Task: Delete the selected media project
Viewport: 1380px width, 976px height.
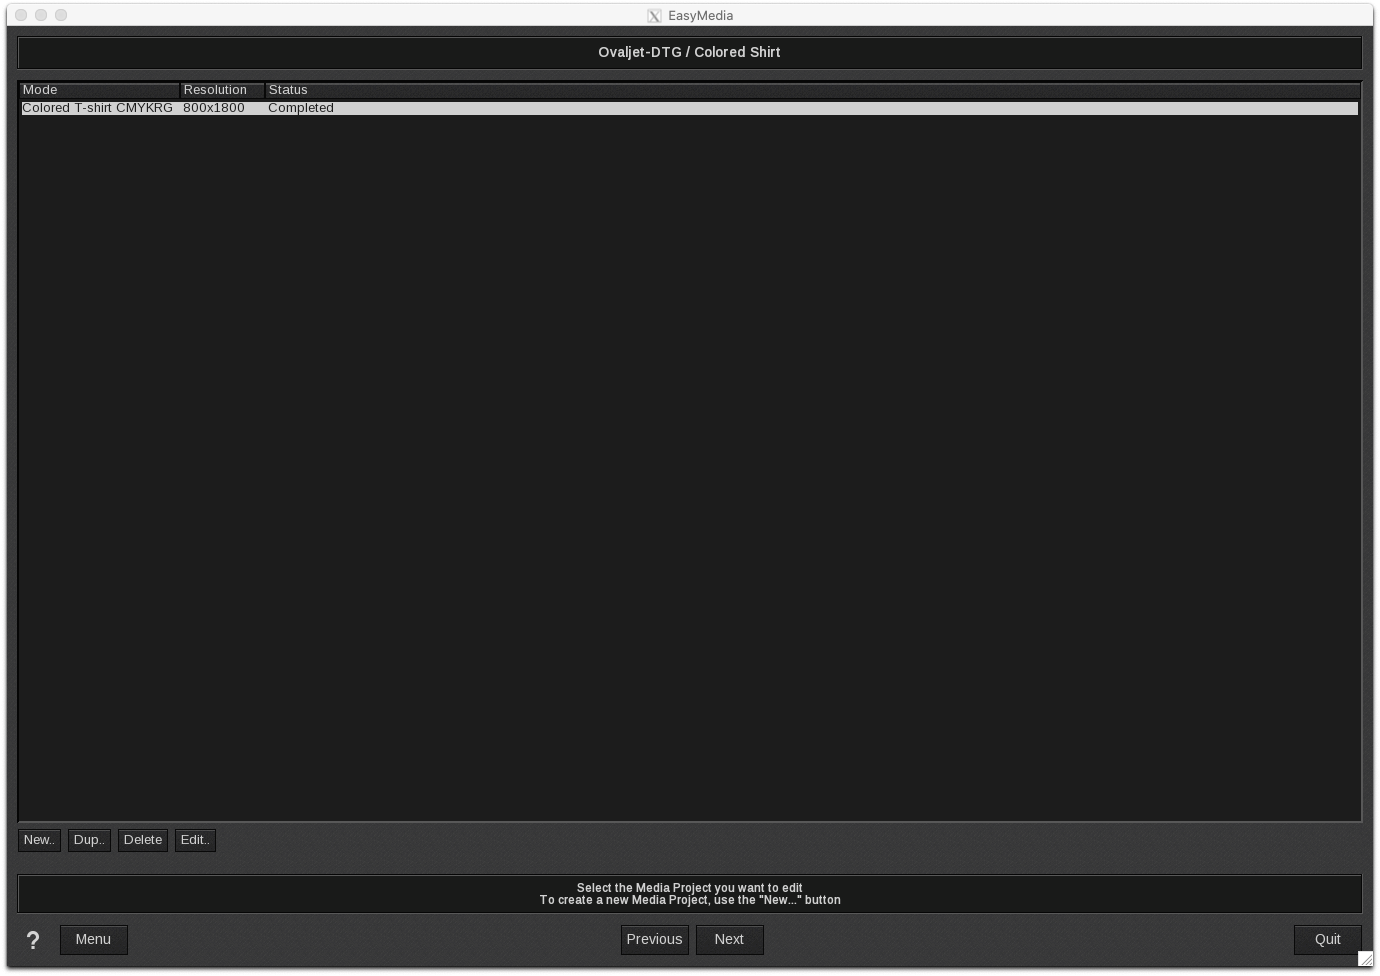Action: (x=143, y=840)
